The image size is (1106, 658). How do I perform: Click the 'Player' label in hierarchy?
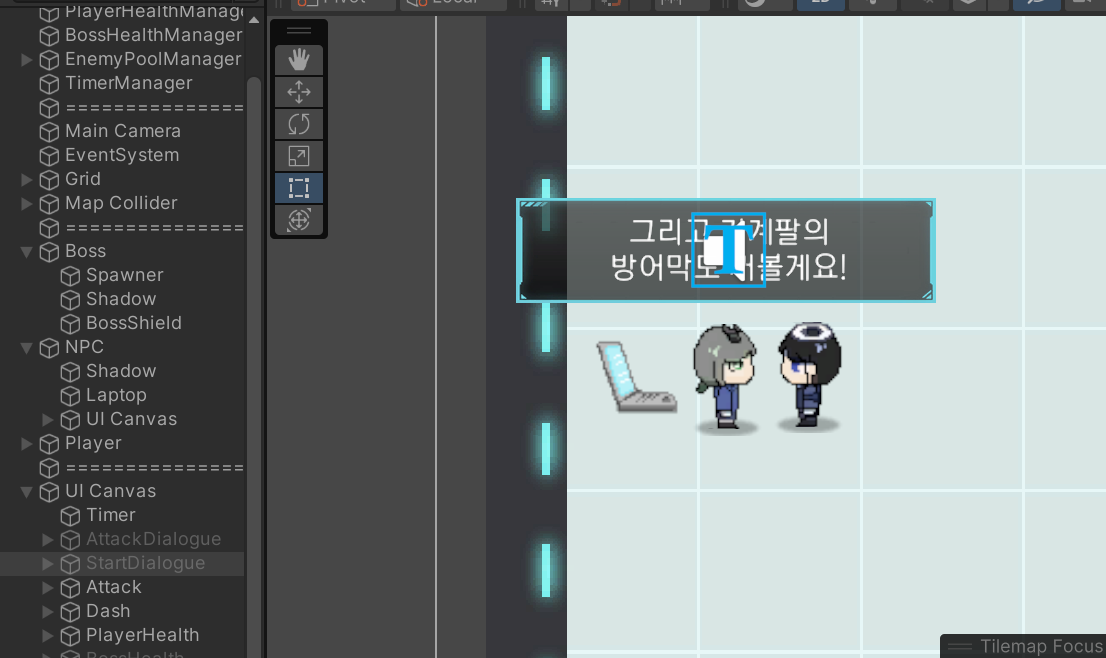(x=93, y=443)
